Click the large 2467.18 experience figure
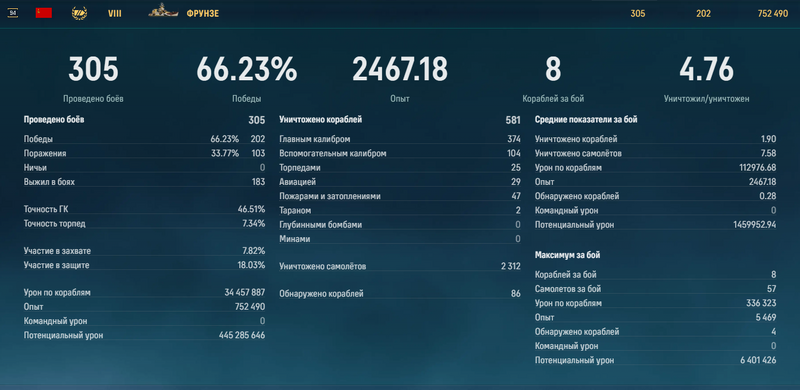The height and width of the screenshot is (390, 800). (400, 69)
